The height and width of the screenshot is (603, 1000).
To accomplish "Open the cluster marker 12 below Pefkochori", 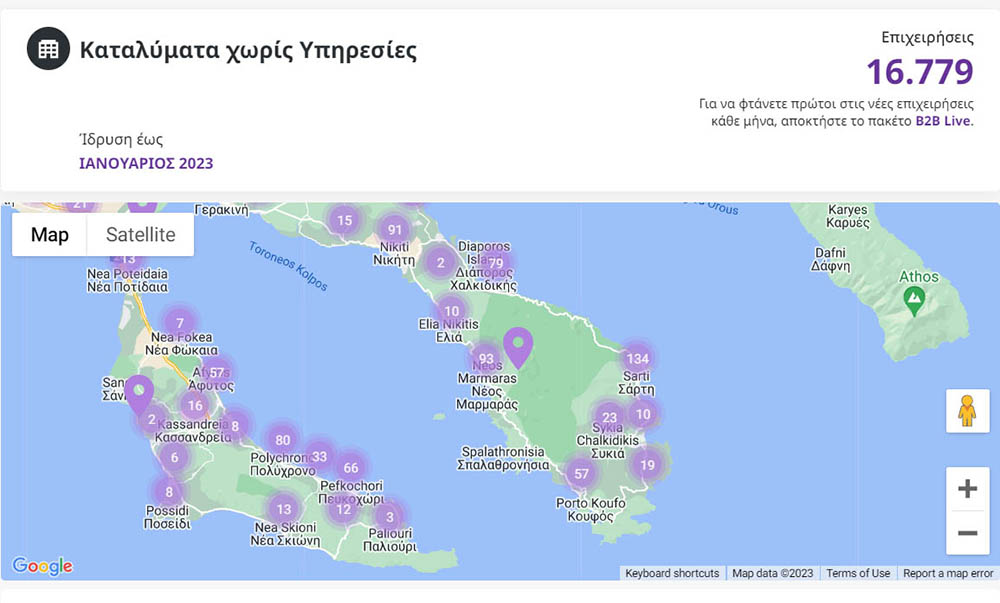I will (x=344, y=509).
